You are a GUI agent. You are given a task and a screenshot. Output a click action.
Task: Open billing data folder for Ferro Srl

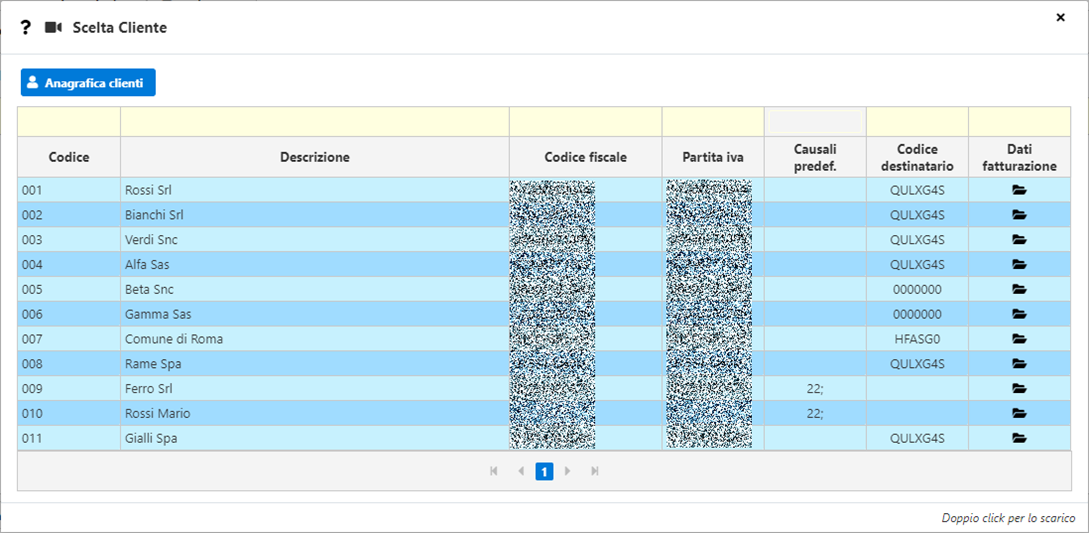click(x=1019, y=388)
